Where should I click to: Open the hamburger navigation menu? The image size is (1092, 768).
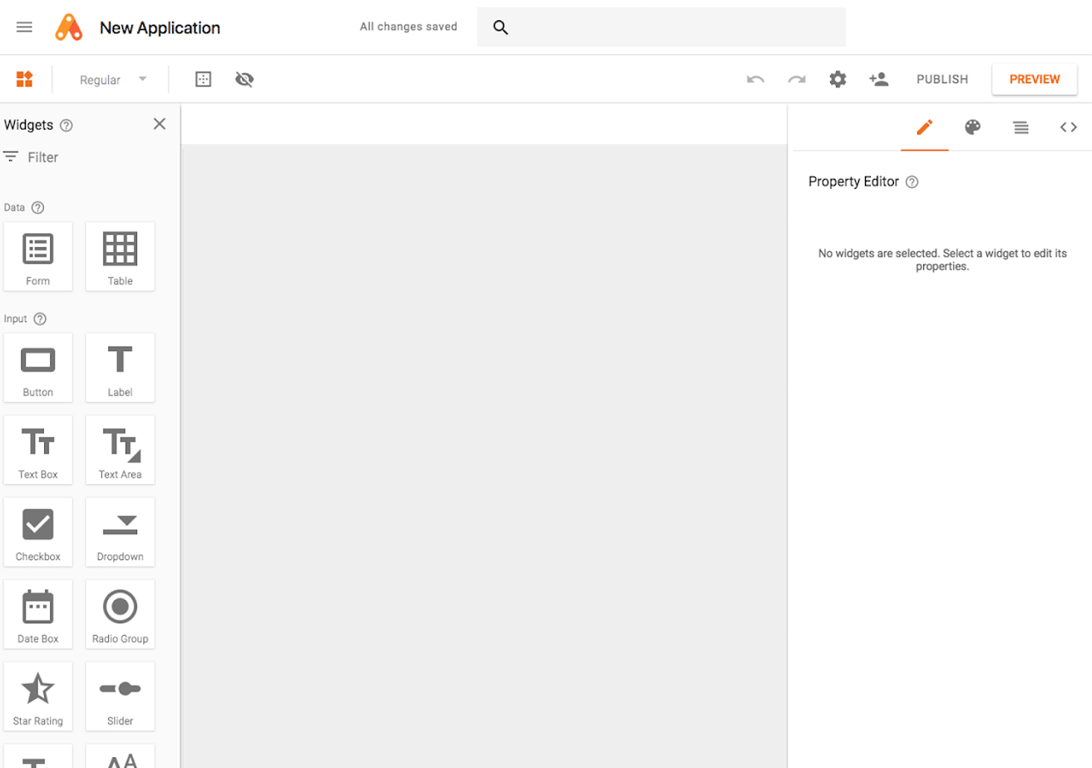24,27
